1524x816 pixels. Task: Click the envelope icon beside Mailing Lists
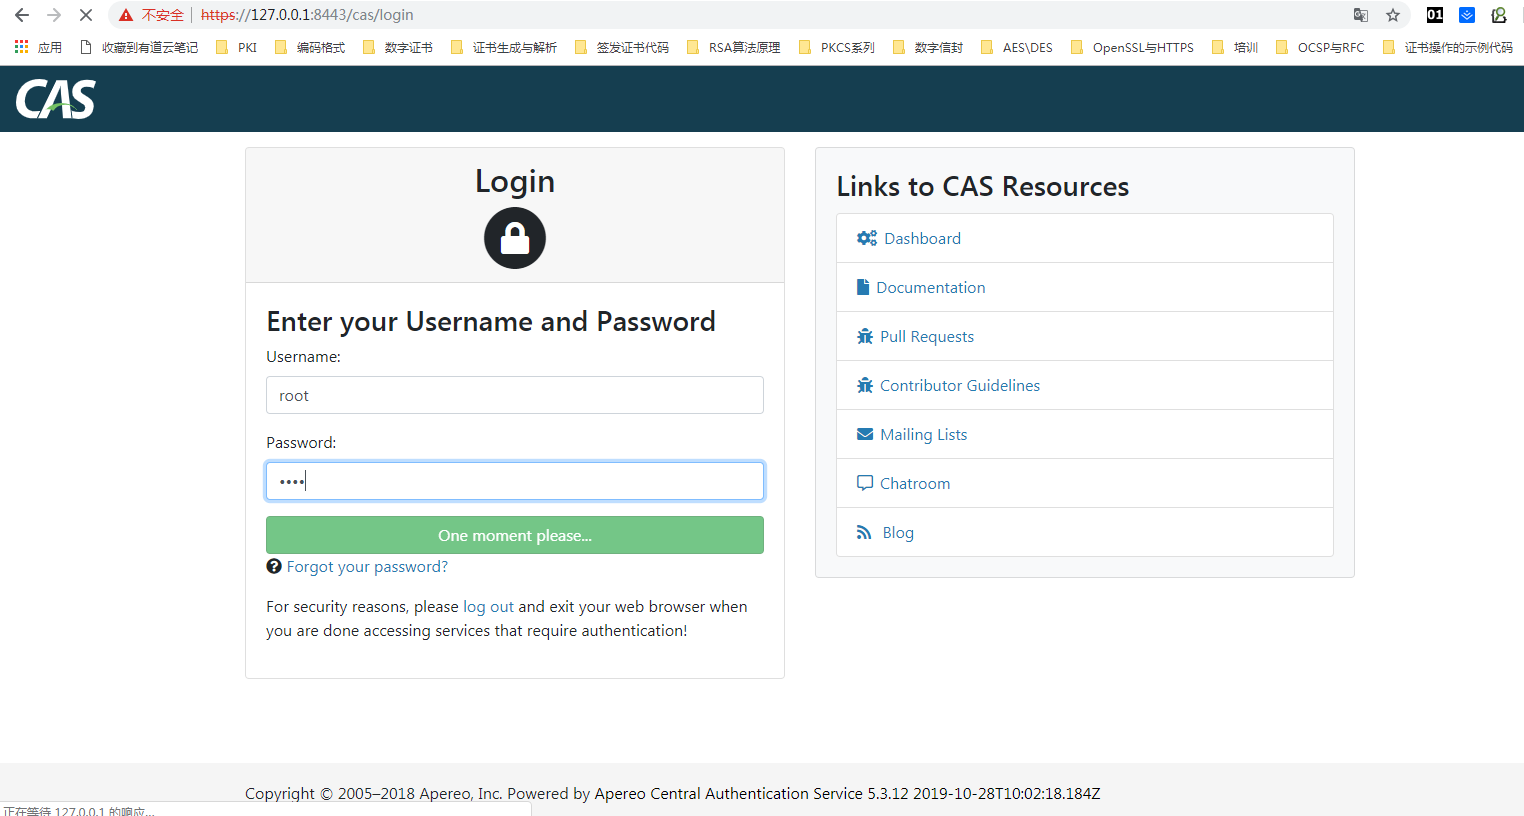click(865, 434)
